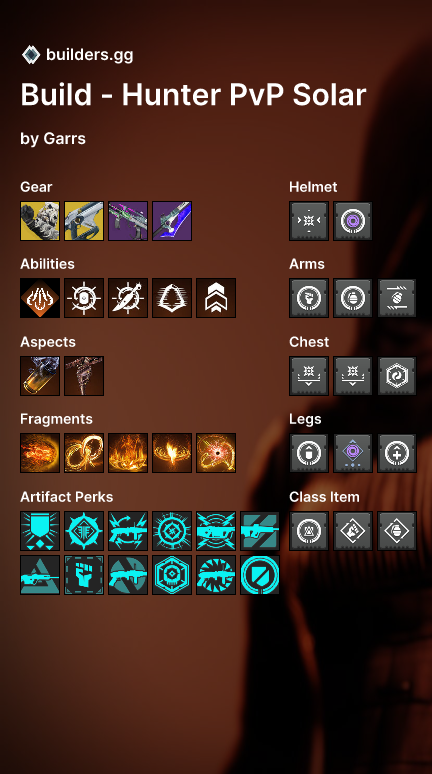Select the Solar super ability icon
The width and height of the screenshot is (432, 774).
(x=40, y=298)
